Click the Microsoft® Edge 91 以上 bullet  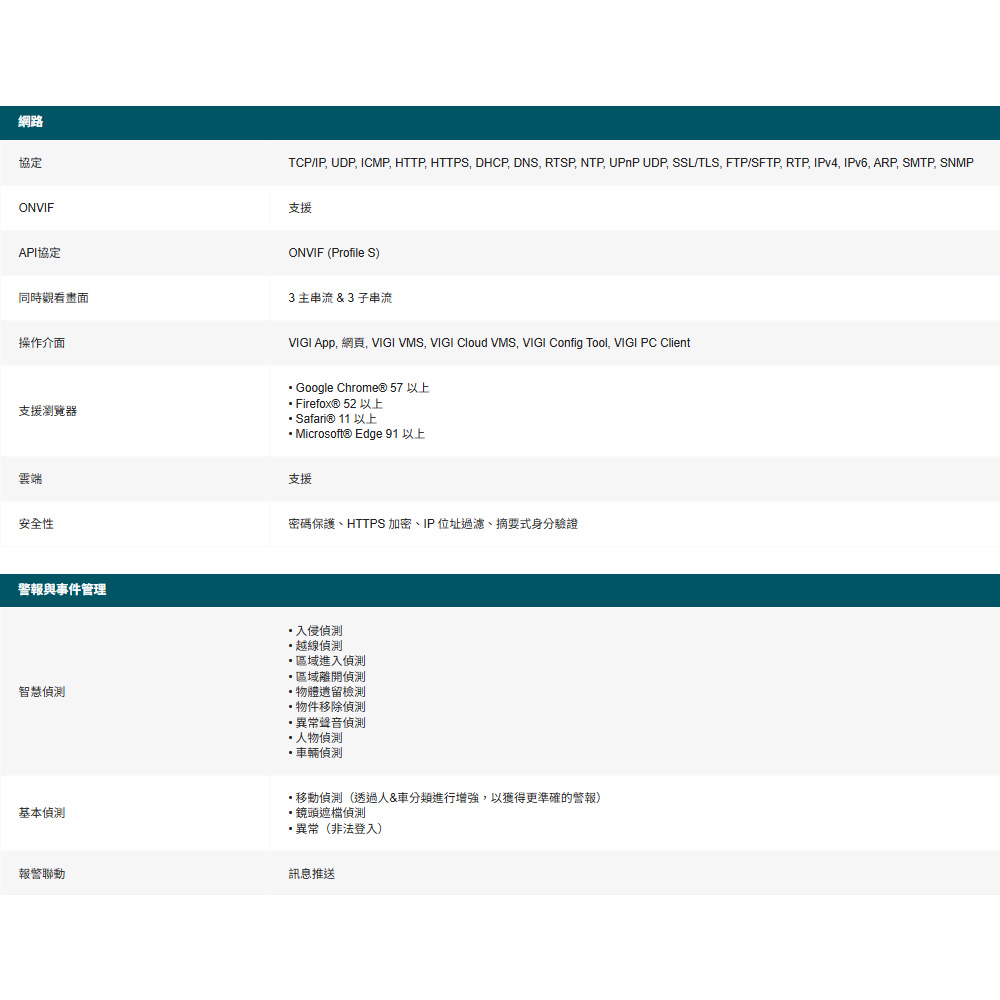[360, 434]
